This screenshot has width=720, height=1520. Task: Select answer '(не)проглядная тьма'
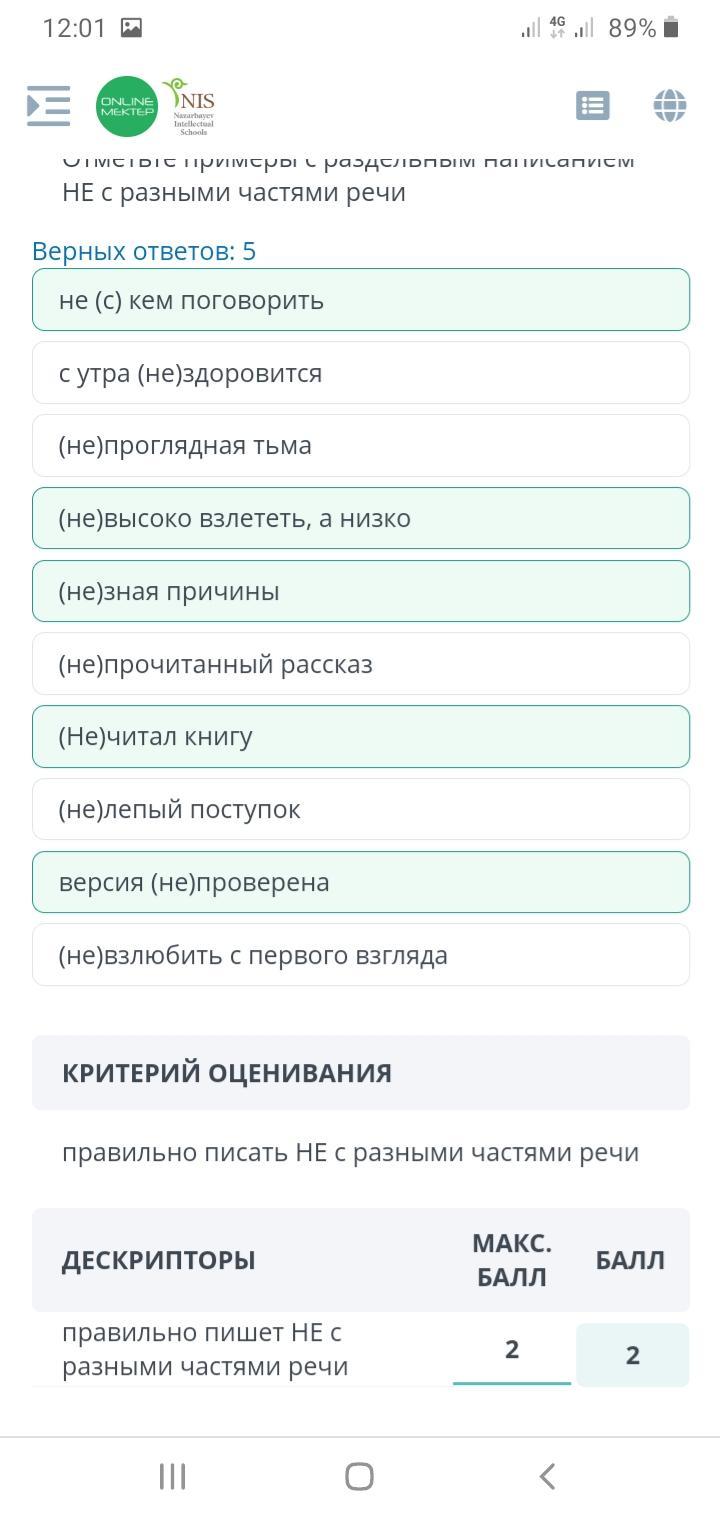tap(360, 446)
